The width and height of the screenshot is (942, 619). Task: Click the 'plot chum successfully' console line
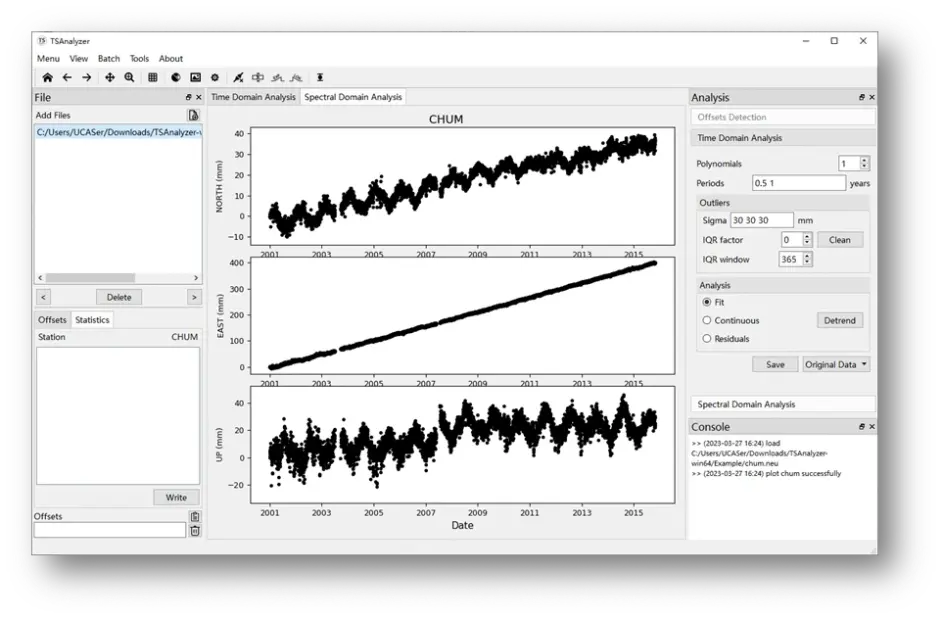coord(766,474)
